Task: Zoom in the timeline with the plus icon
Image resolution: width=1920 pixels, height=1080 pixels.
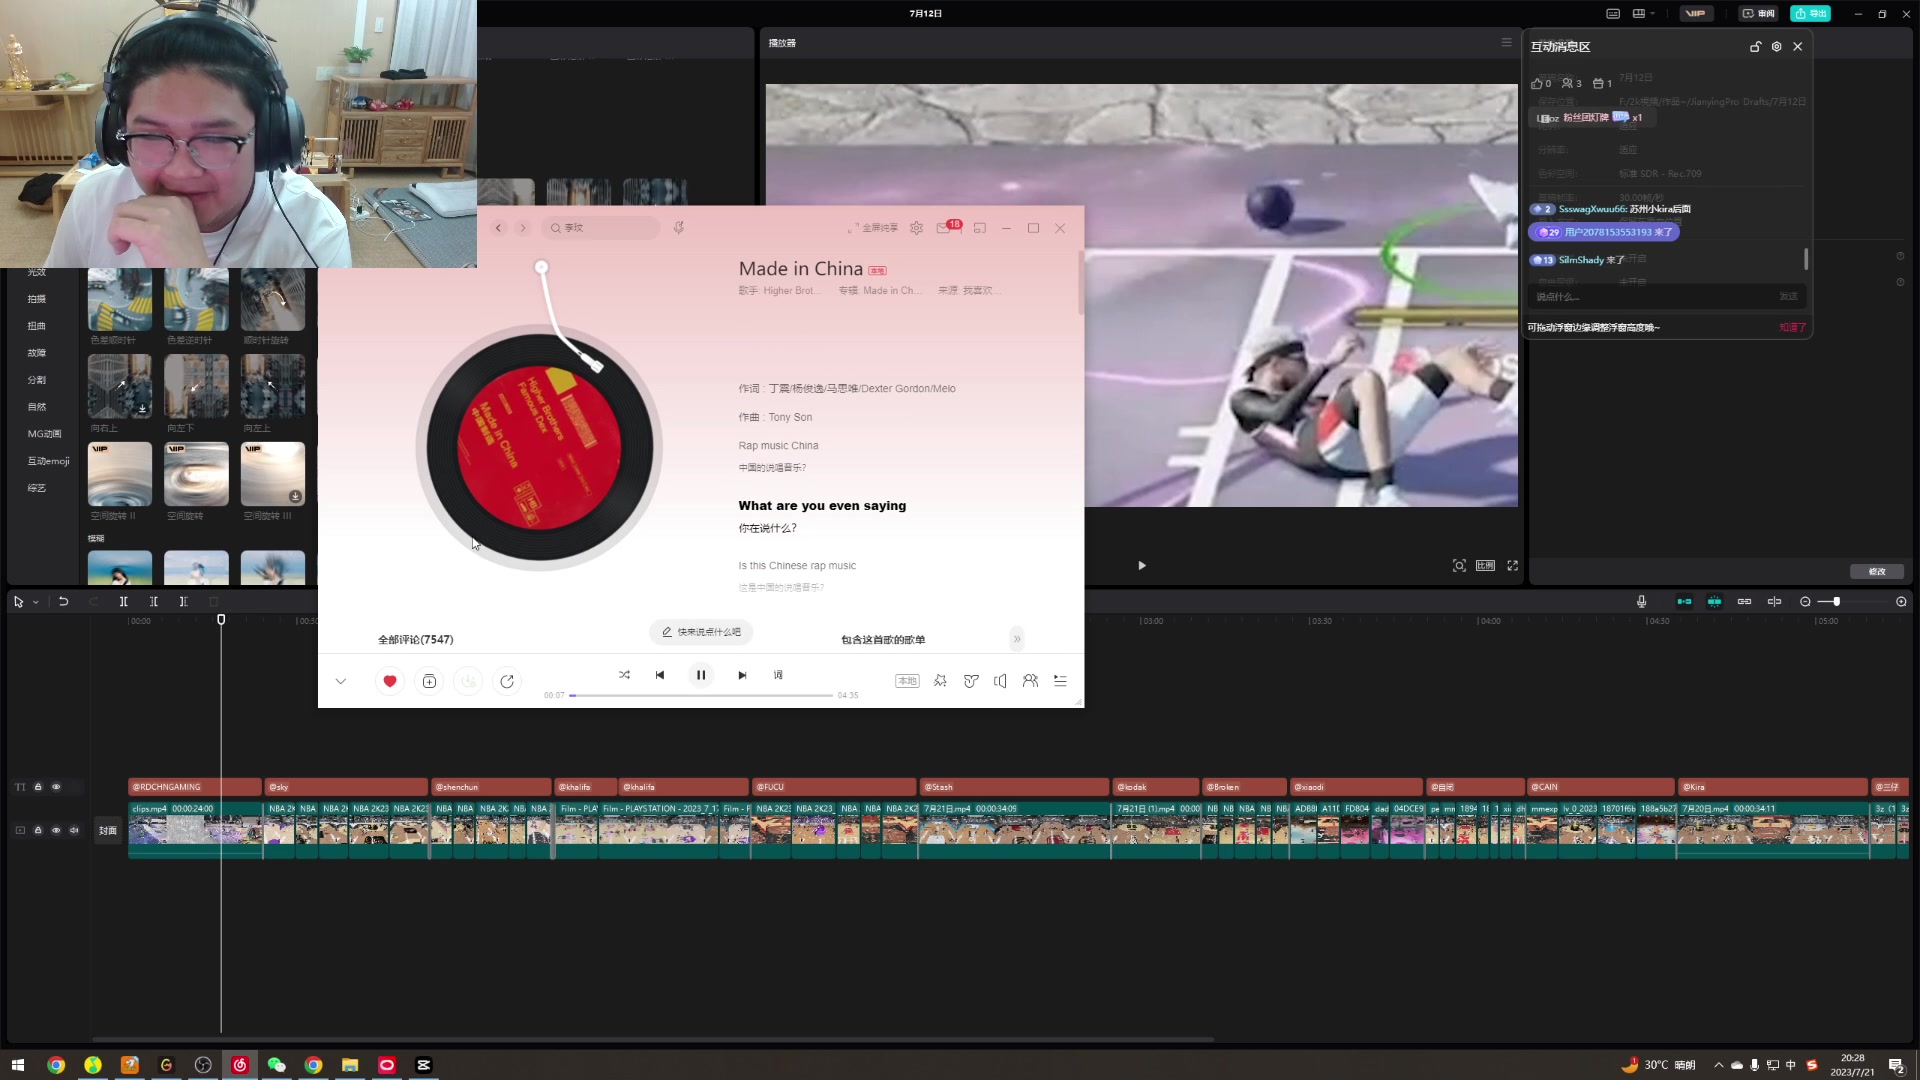Action: (x=1901, y=602)
